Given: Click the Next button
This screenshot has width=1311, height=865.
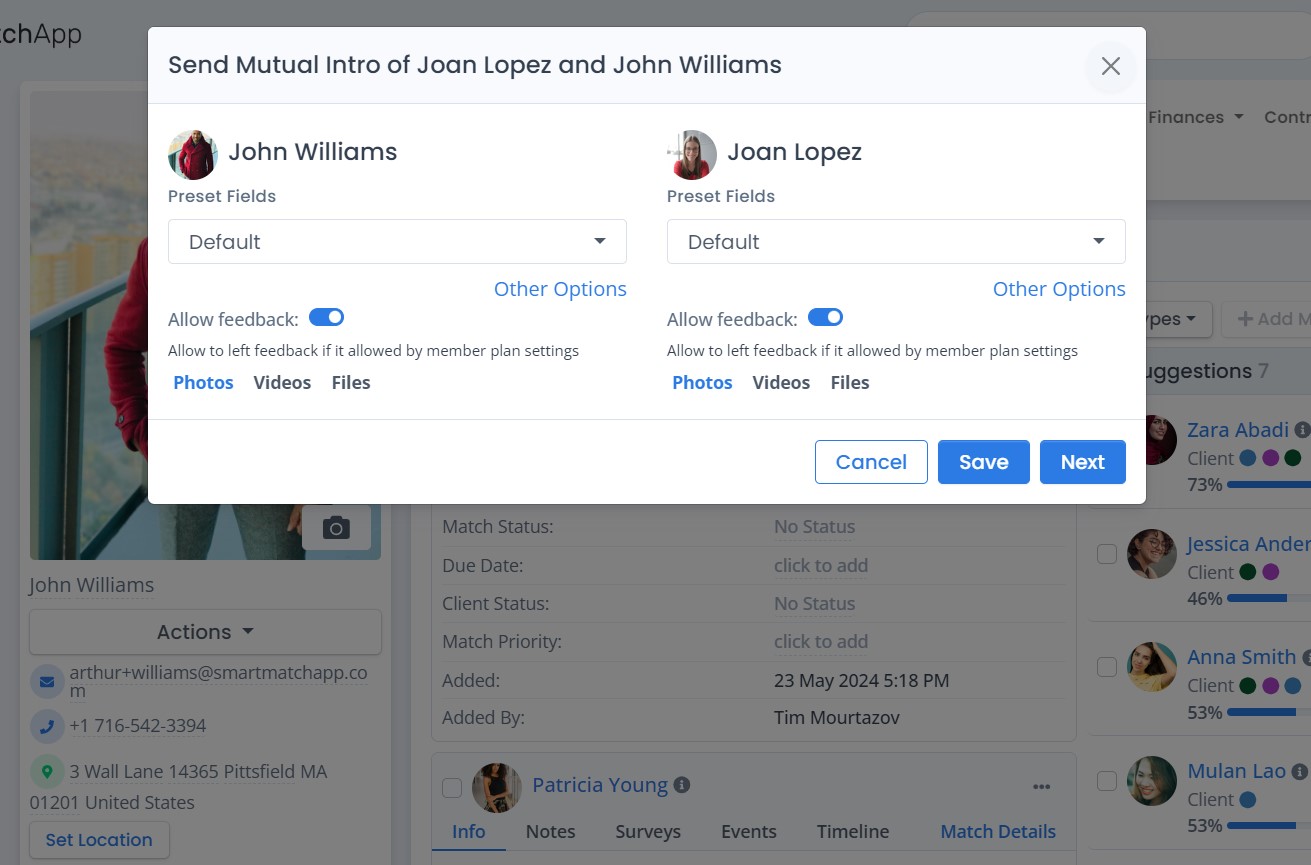Looking at the screenshot, I should coord(1082,462).
